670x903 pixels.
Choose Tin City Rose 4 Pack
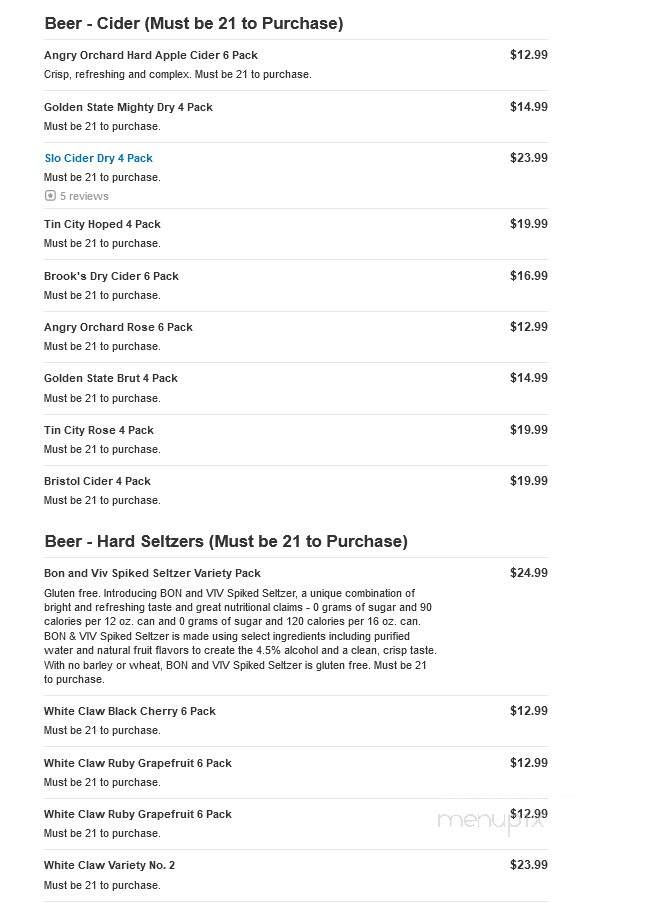point(99,430)
